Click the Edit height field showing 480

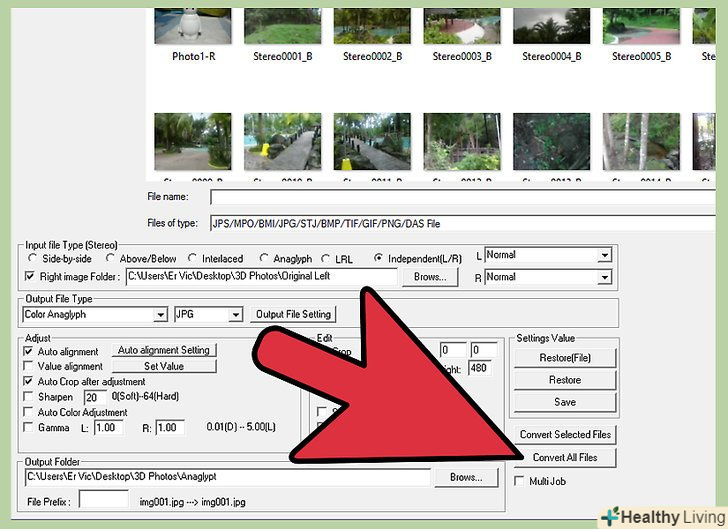pos(480,368)
